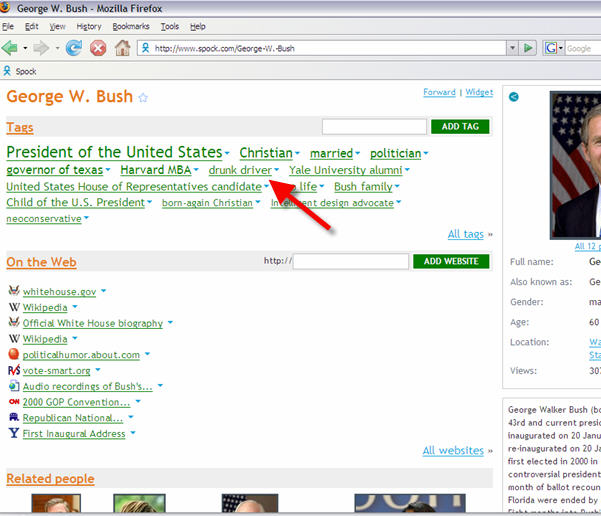
Task: Click the Forward navigation arrow button
Action: coord(41,48)
